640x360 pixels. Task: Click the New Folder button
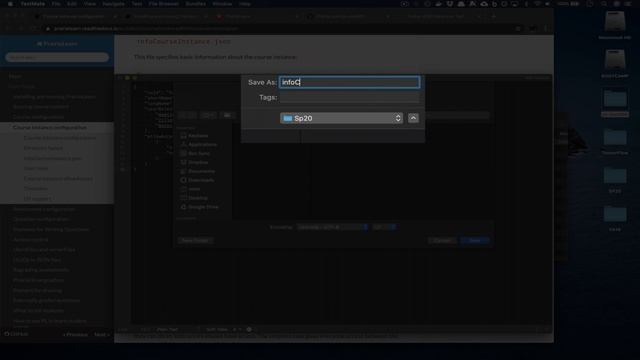195,240
